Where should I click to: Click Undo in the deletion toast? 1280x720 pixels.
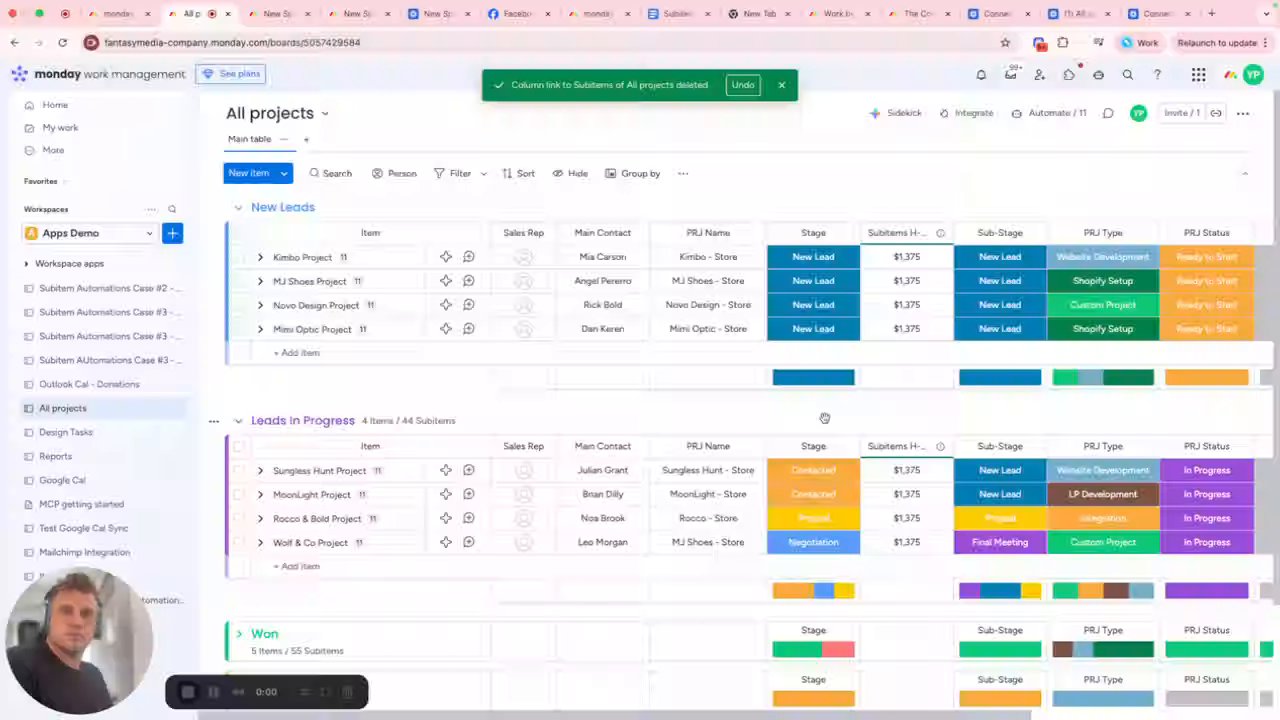743,85
